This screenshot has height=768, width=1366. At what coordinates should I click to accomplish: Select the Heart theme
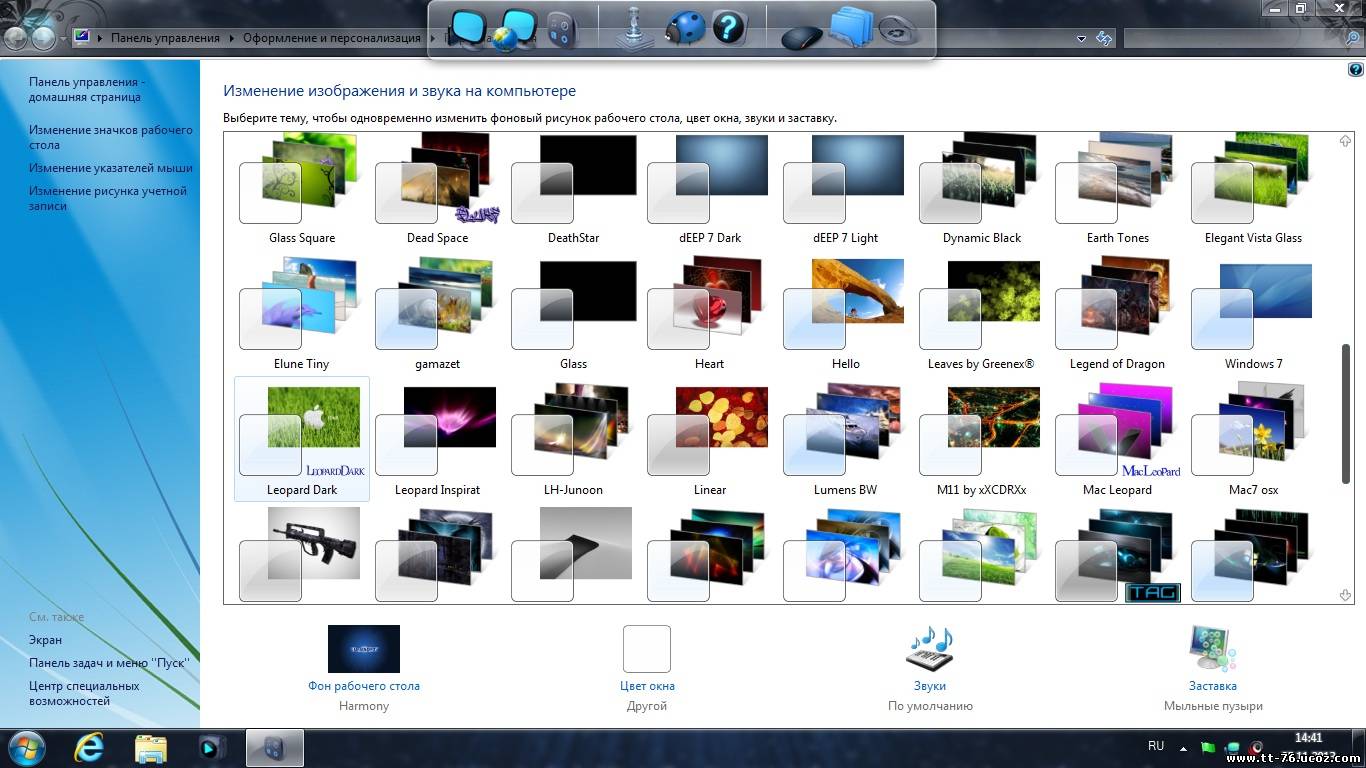(709, 314)
